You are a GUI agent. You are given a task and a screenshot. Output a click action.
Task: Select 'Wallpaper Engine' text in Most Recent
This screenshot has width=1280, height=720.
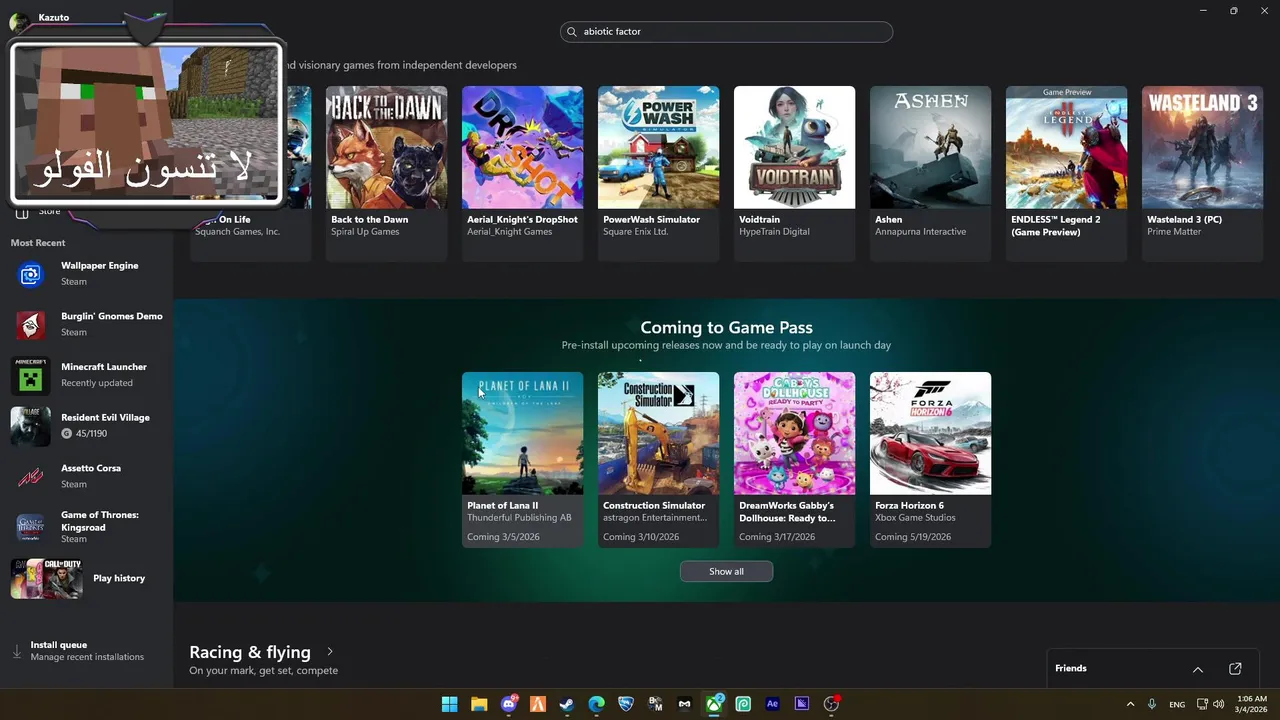(100, 266)
